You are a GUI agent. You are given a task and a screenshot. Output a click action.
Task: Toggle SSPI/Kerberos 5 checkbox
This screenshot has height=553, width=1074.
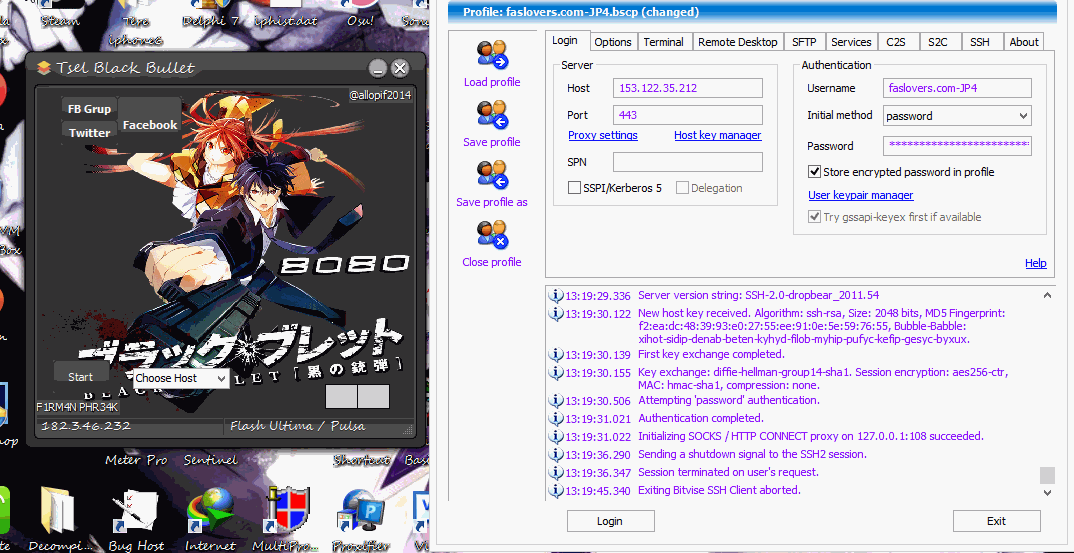click(575, 188)
